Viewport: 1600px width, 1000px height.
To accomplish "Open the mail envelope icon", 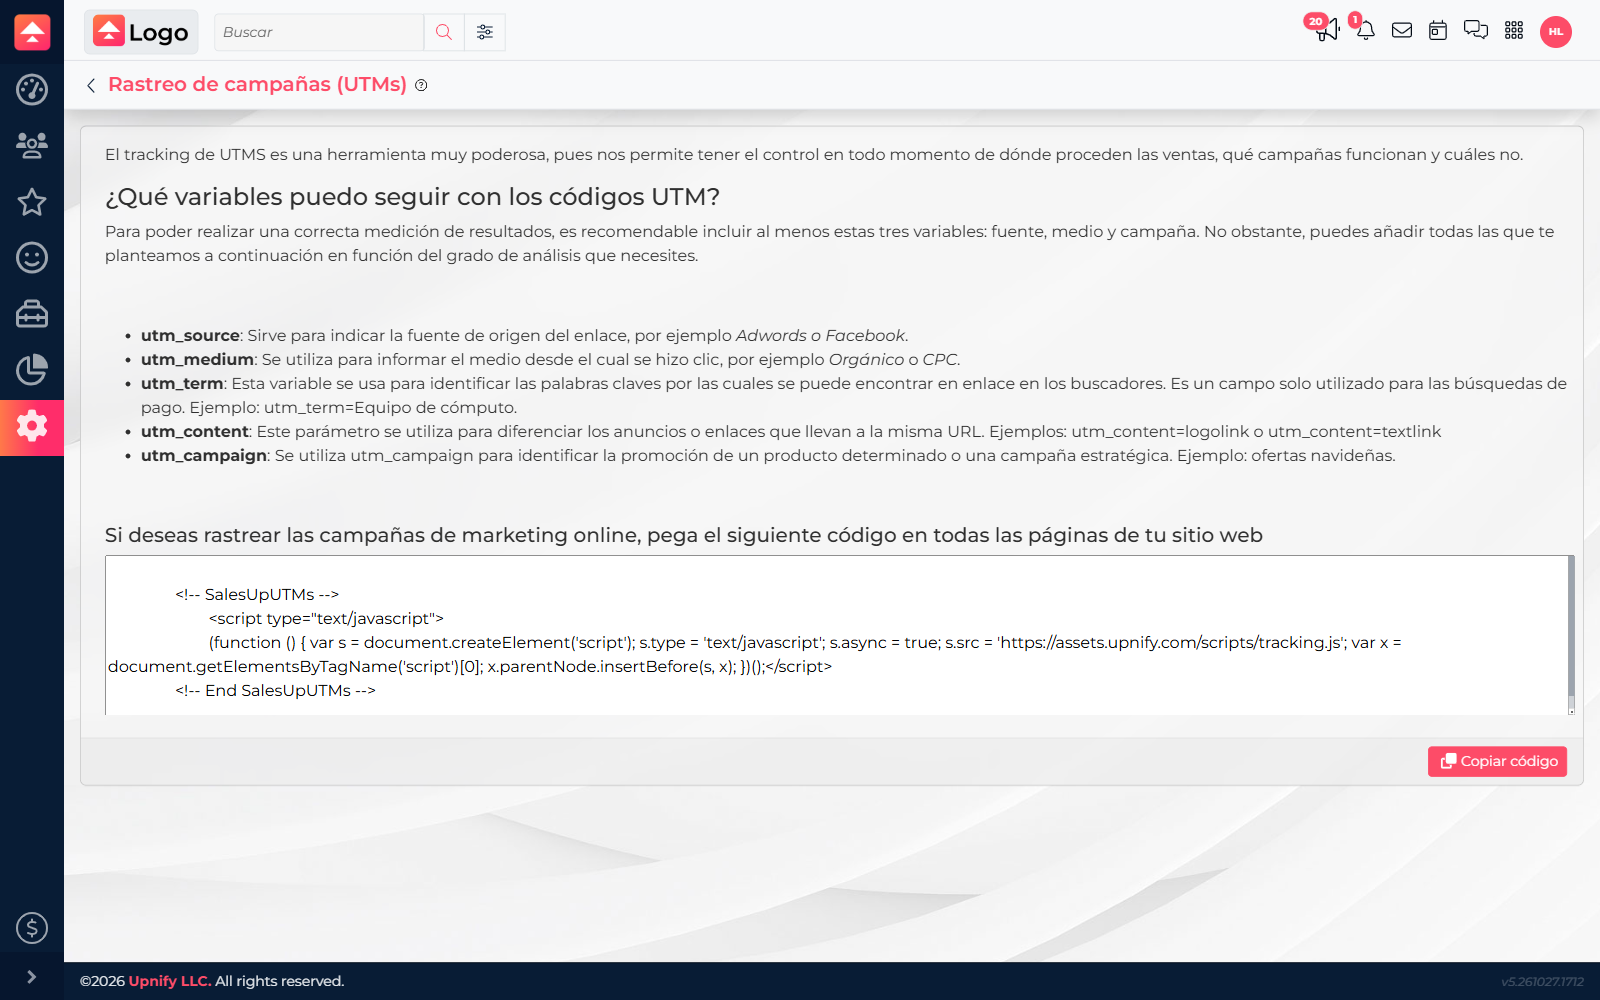I will (1402, 31).
